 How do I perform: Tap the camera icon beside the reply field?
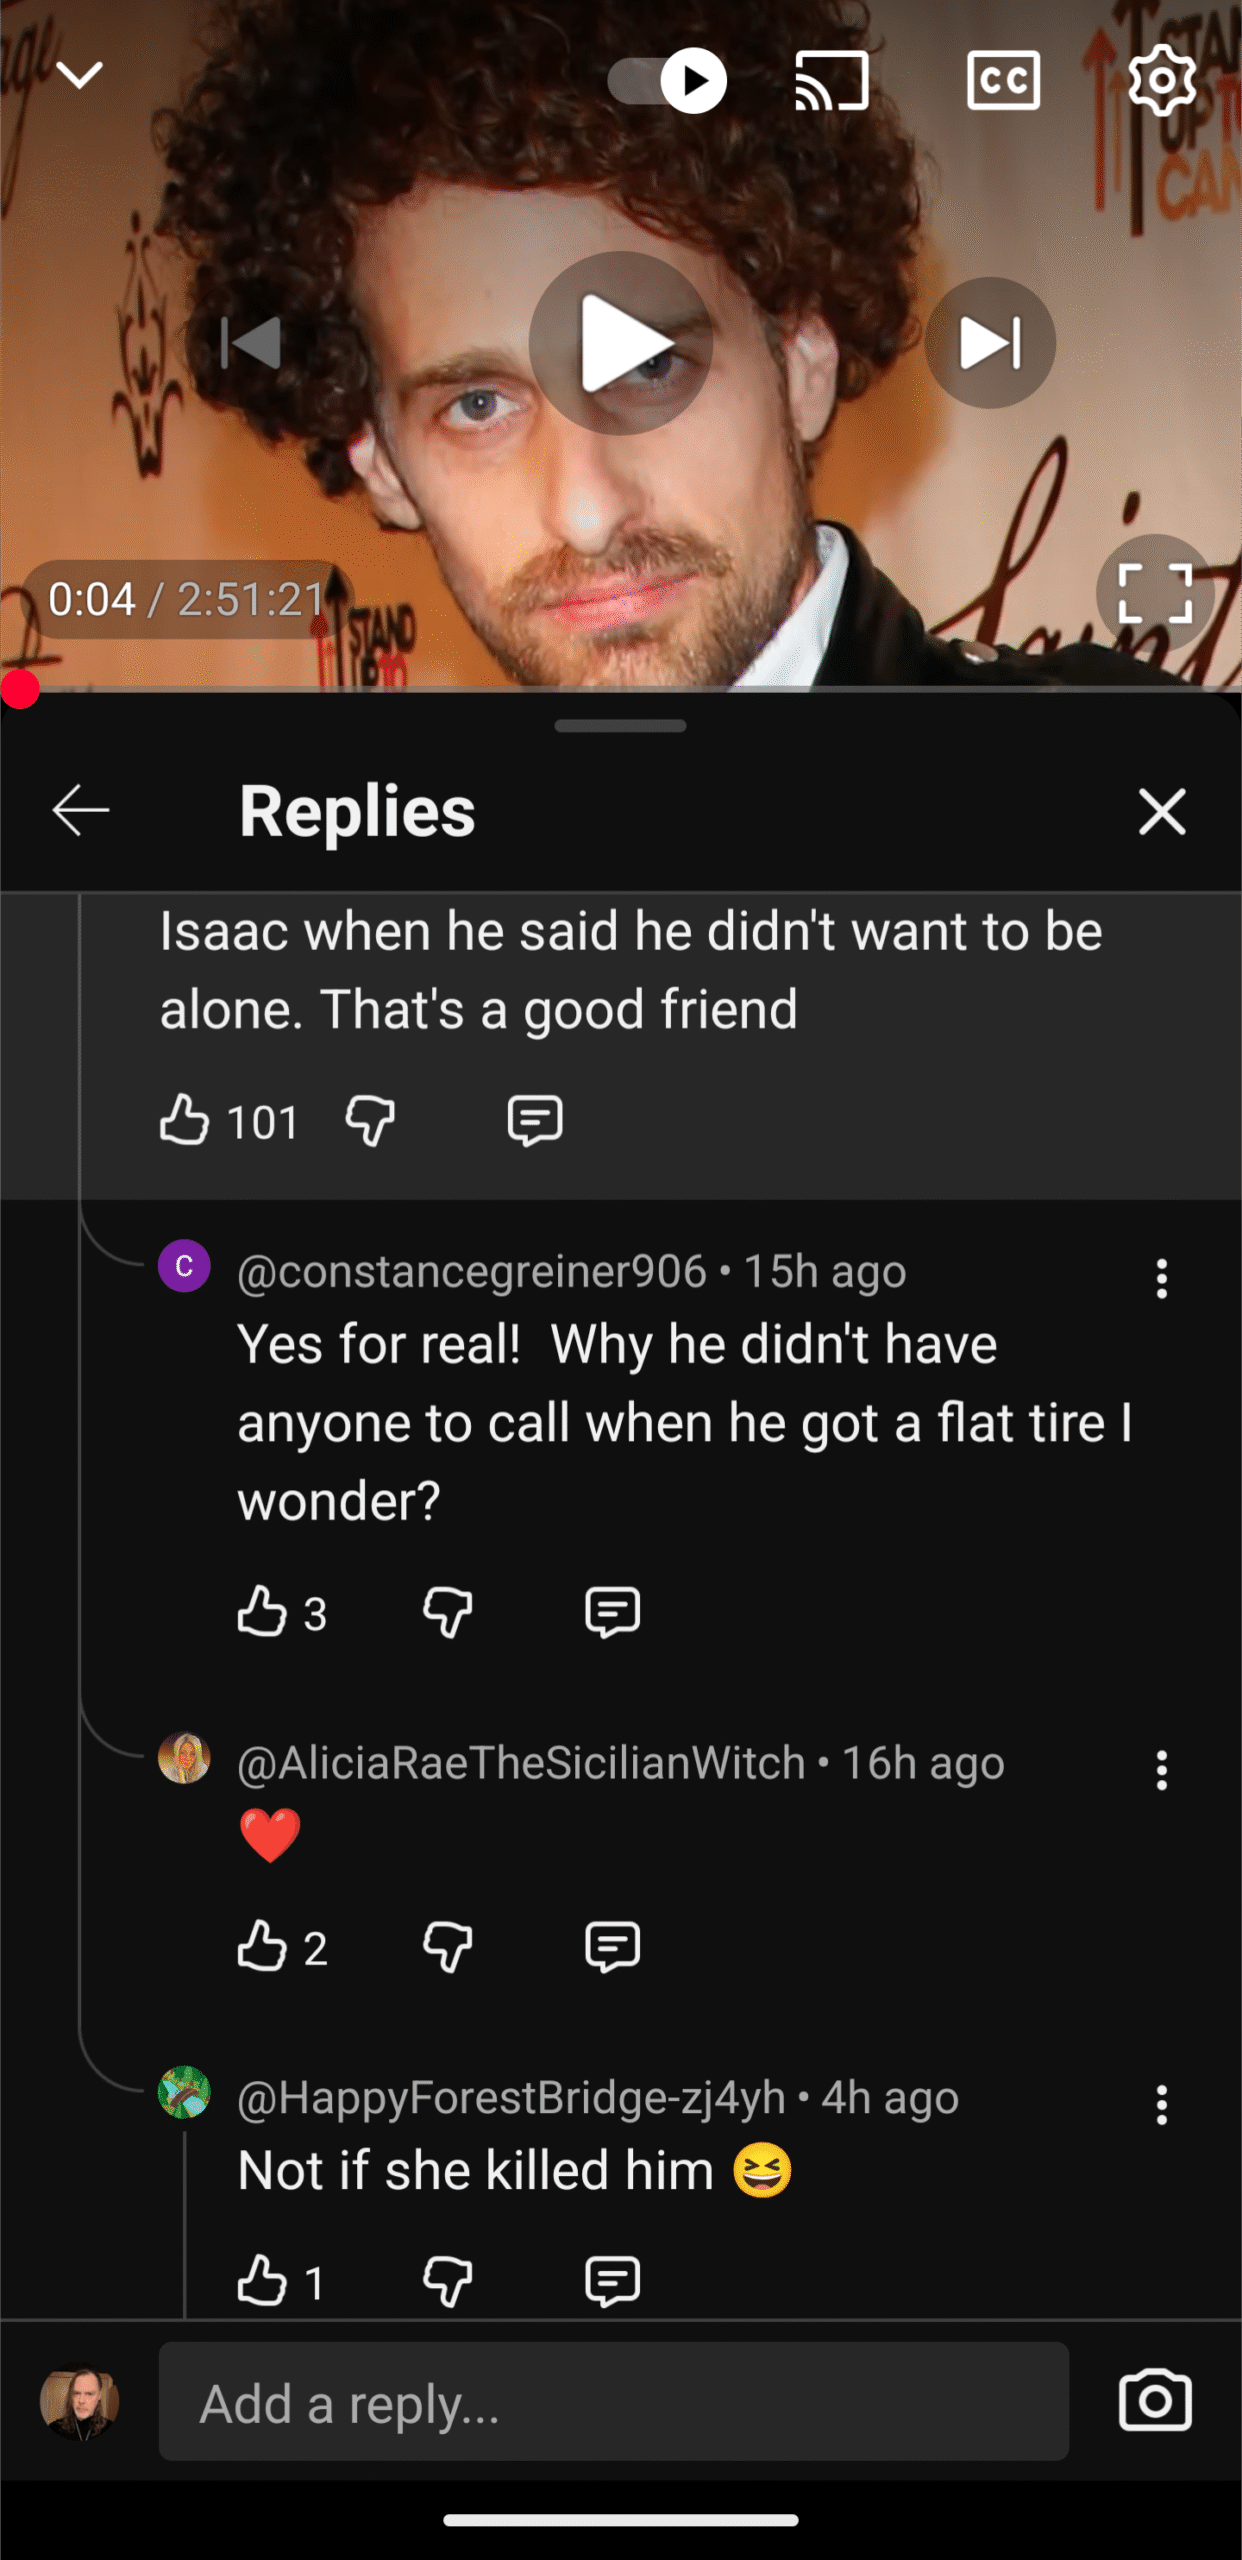click(1154, 2402)
